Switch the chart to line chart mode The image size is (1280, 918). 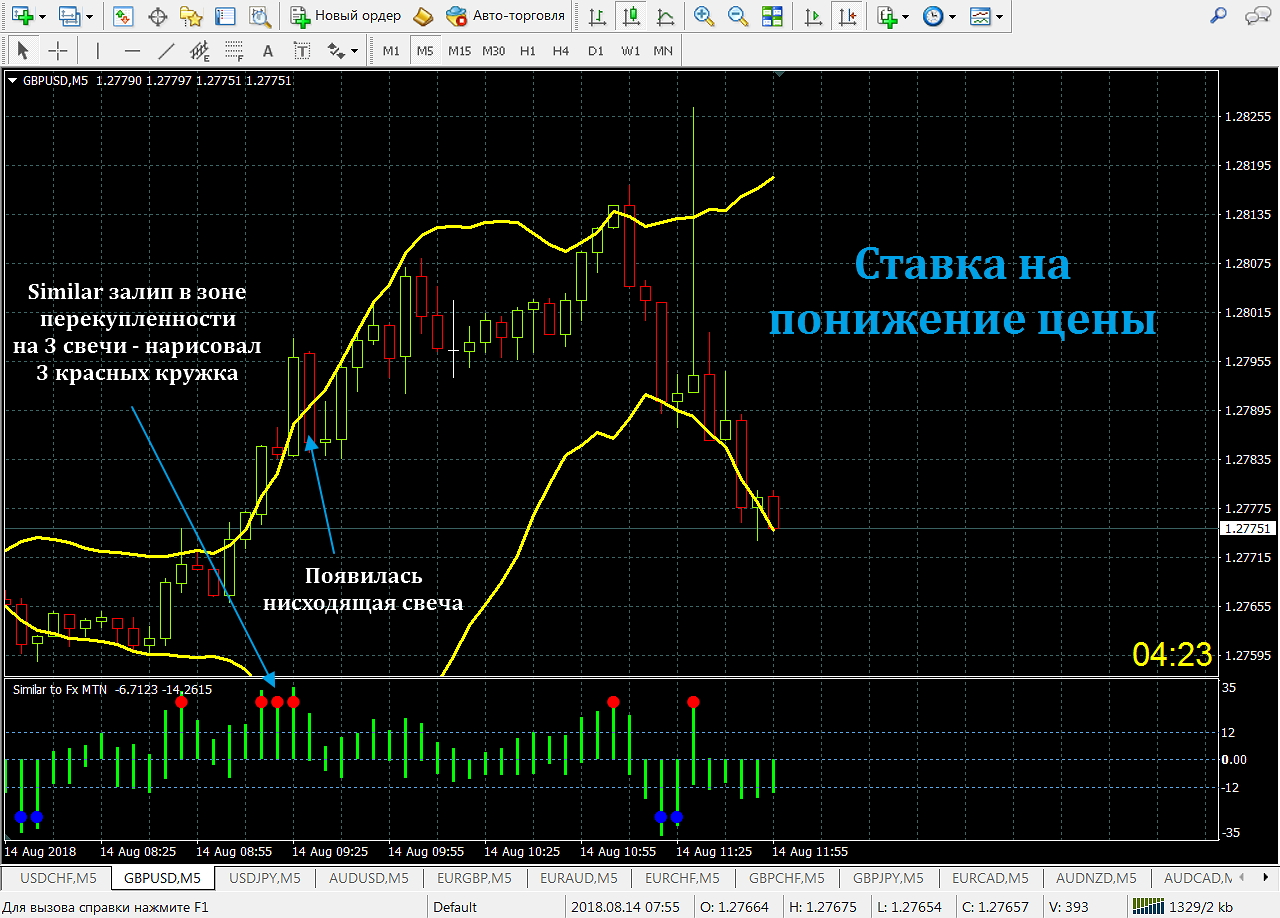[665, 16]
